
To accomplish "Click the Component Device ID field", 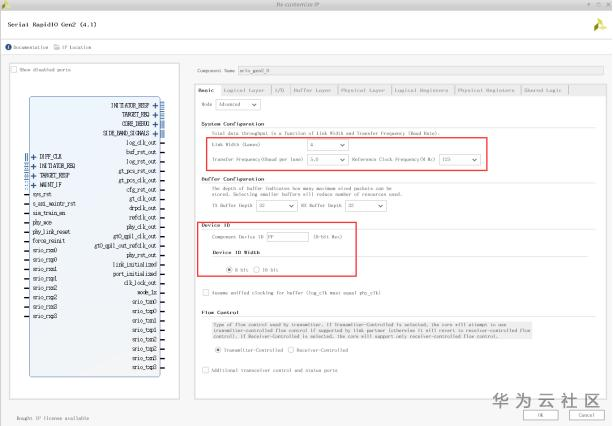I will (x=288, y=237).
